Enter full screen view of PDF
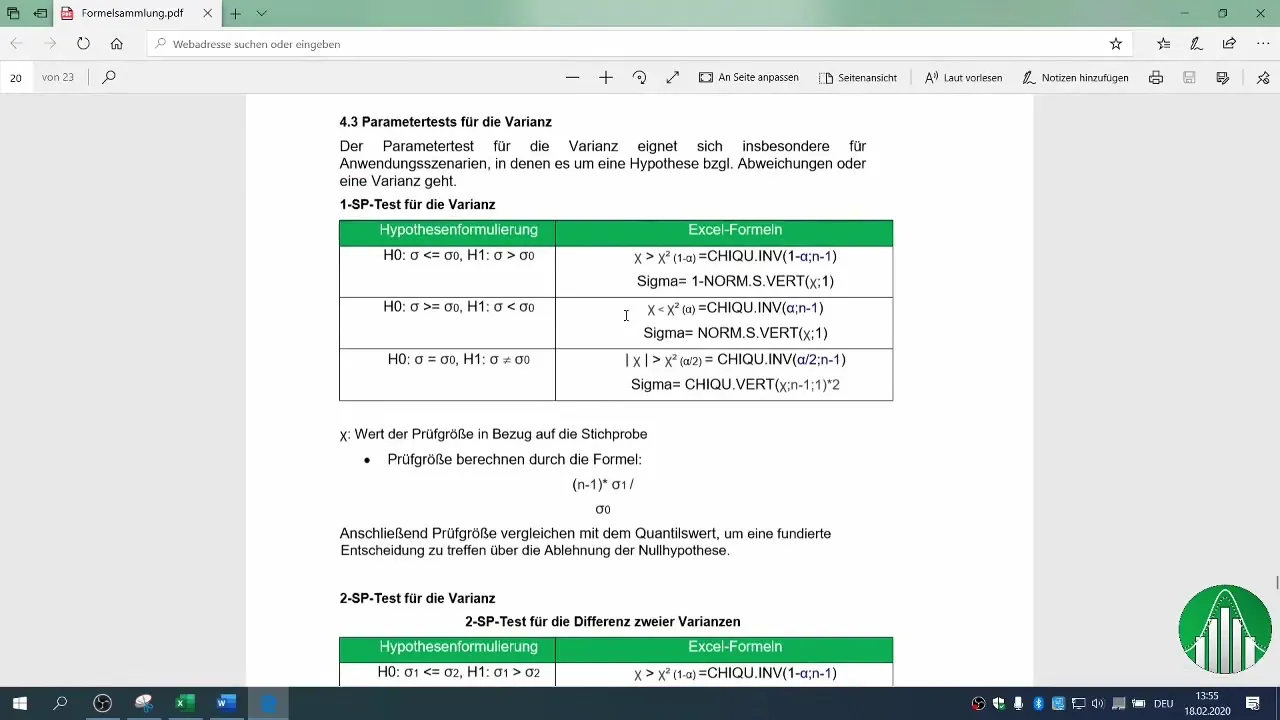The width and height of the screenshot is (1280, 720). pos(673,77)
